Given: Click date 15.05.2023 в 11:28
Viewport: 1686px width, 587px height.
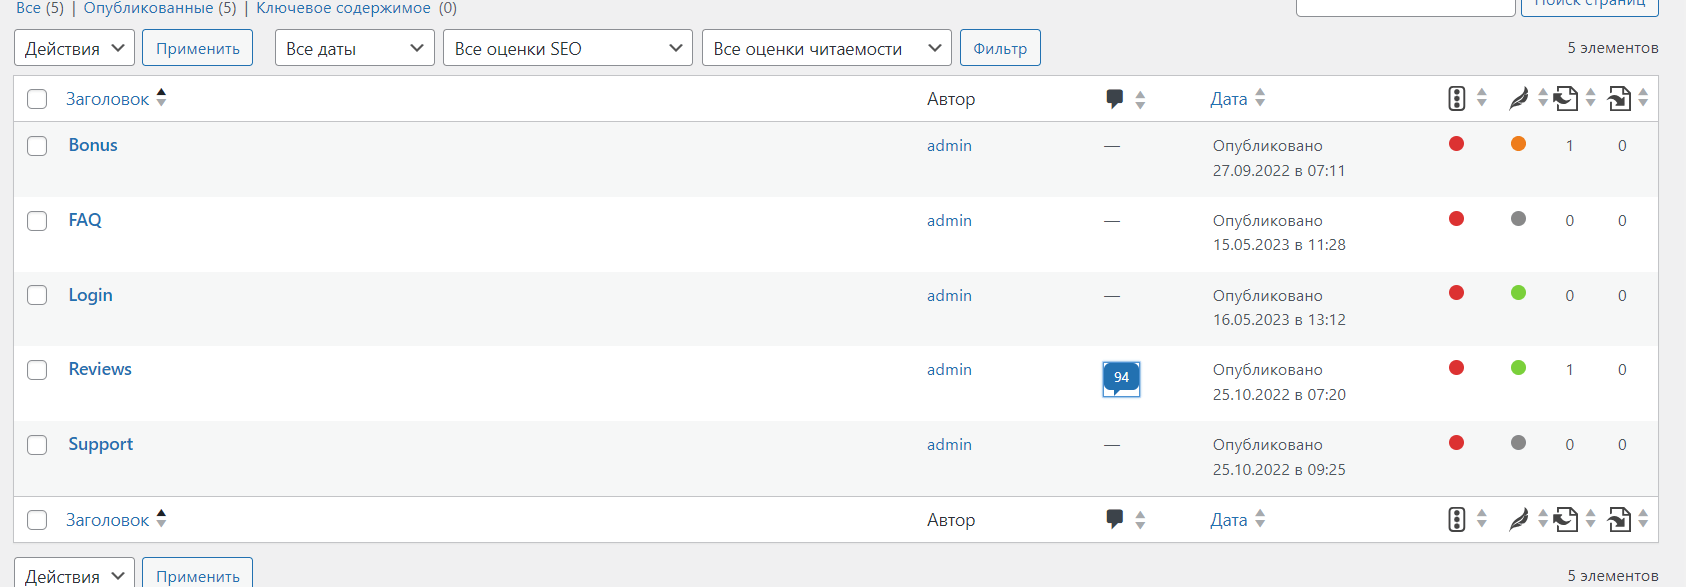Looking at the screenshot, I should tap(1279, 245).
